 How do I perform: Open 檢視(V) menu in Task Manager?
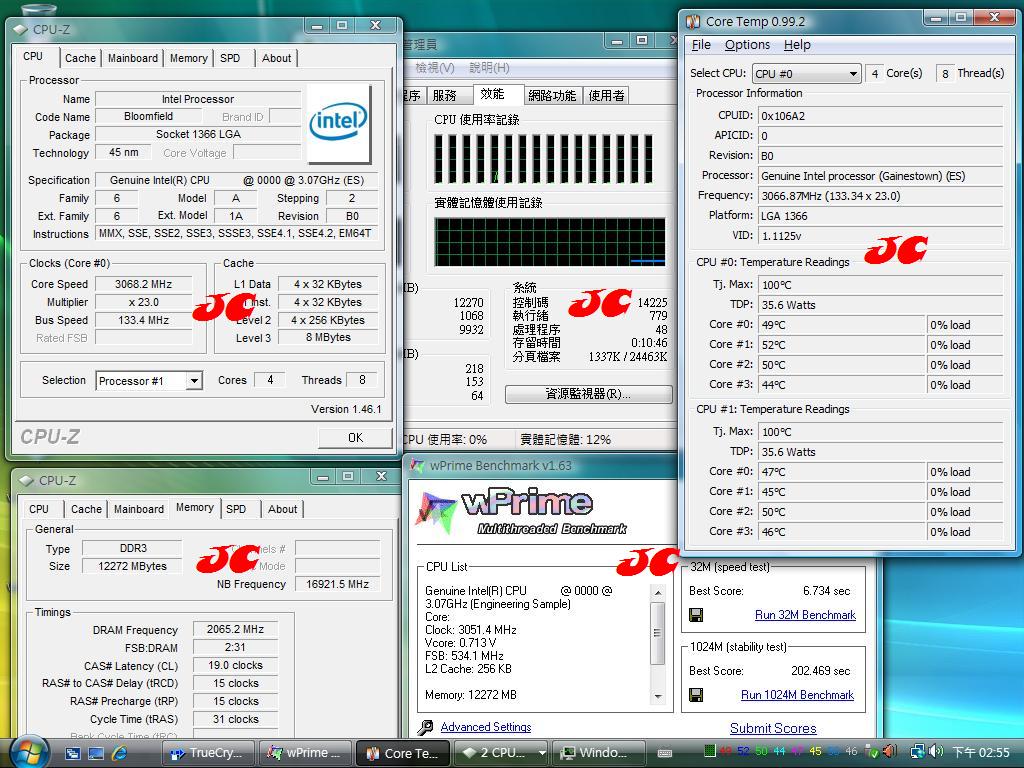[435, 68]
